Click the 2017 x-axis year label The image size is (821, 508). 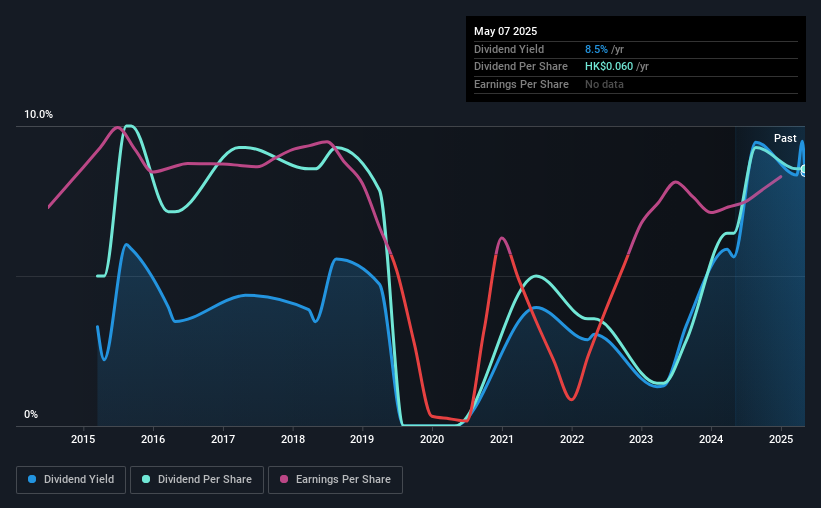click(223, 439)
